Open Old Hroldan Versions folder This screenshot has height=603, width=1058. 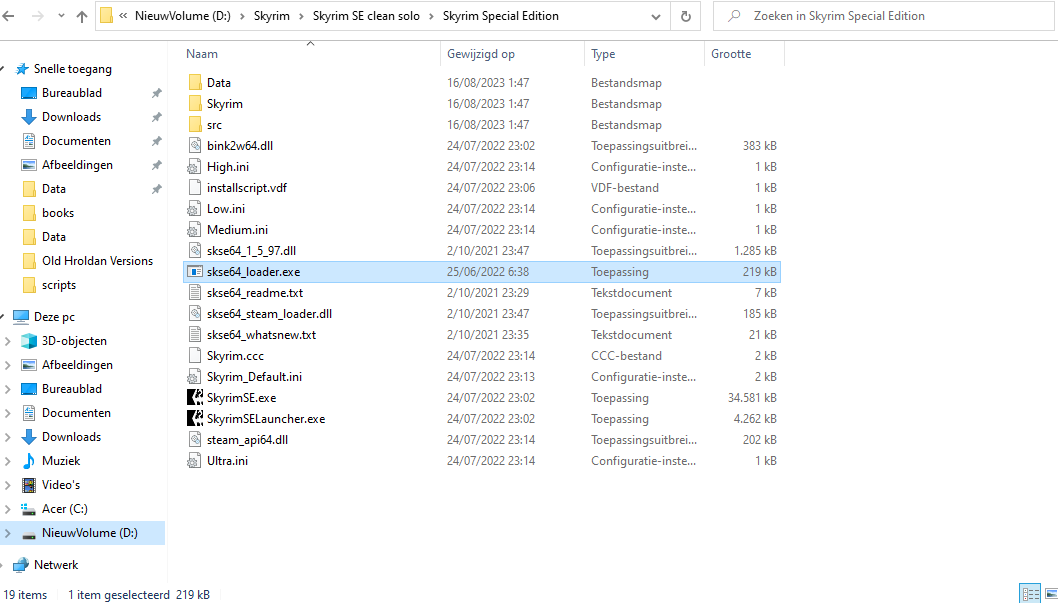97,260
